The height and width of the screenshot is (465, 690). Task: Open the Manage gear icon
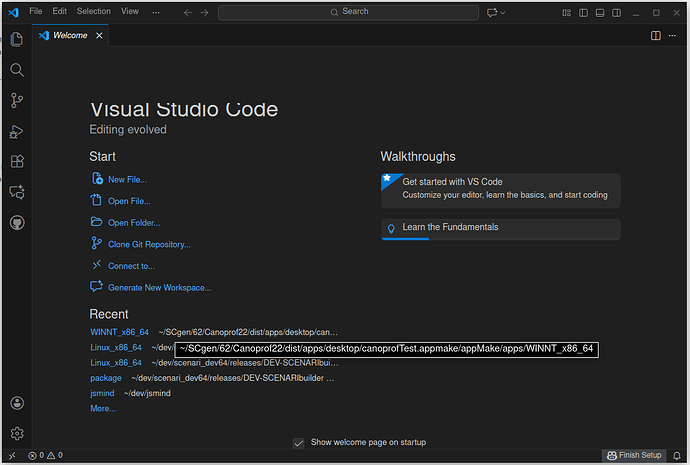tap(17, 433)
